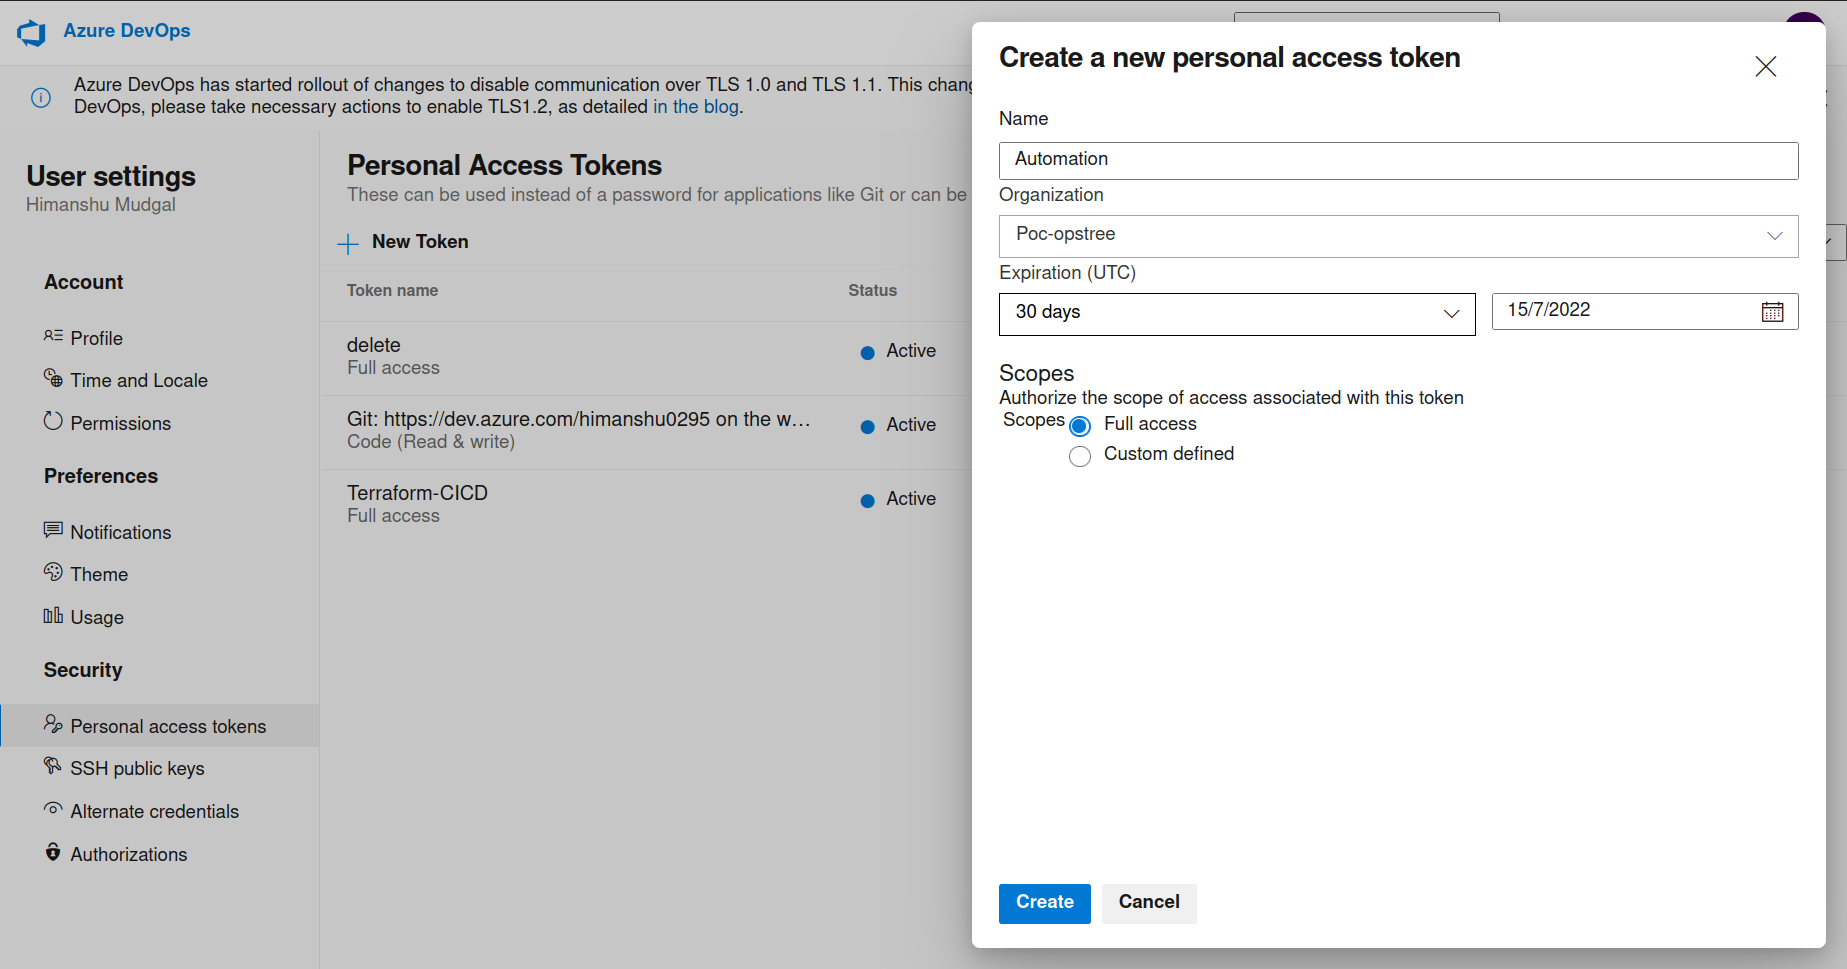This screenshot has height=969, width=1847.
Task: Click the Azure DevOps logo
Action: point(31,31)
